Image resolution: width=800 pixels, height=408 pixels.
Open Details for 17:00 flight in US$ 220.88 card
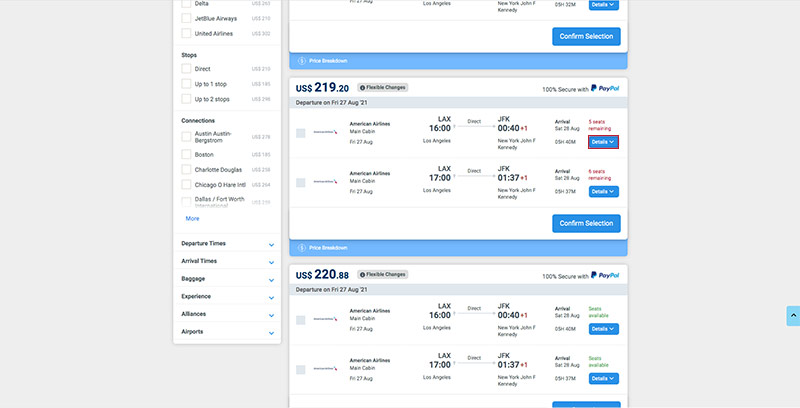point(604,378)
